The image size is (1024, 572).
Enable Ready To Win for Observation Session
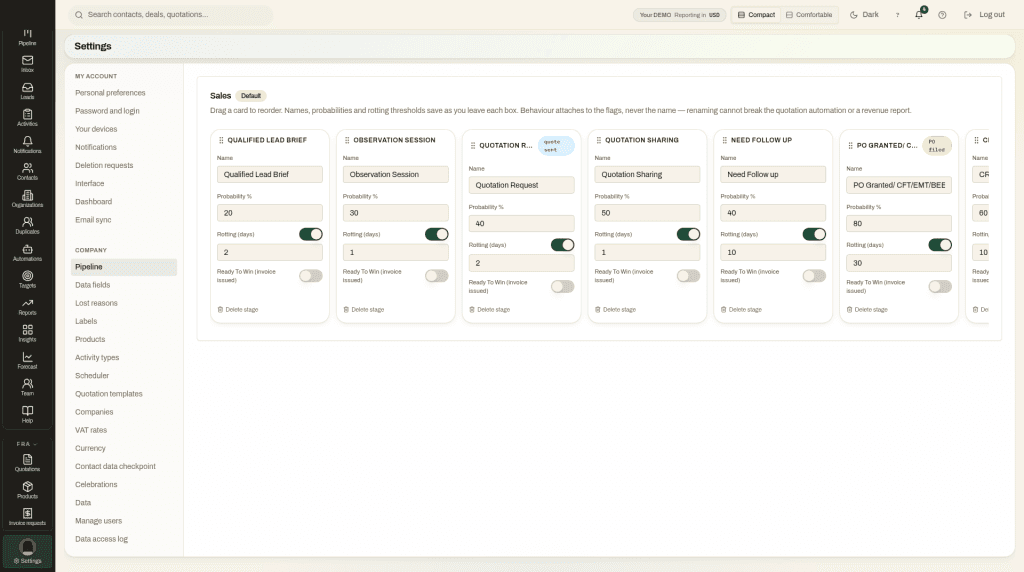[437, 276]
